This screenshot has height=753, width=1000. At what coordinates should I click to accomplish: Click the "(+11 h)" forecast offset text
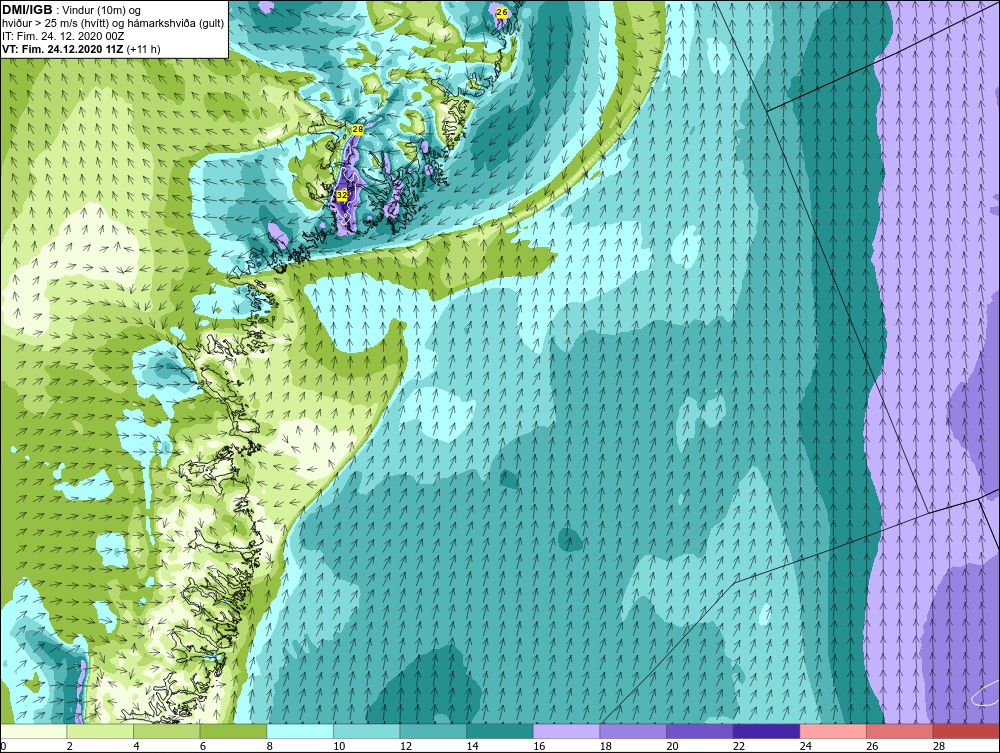click(143, 49)
